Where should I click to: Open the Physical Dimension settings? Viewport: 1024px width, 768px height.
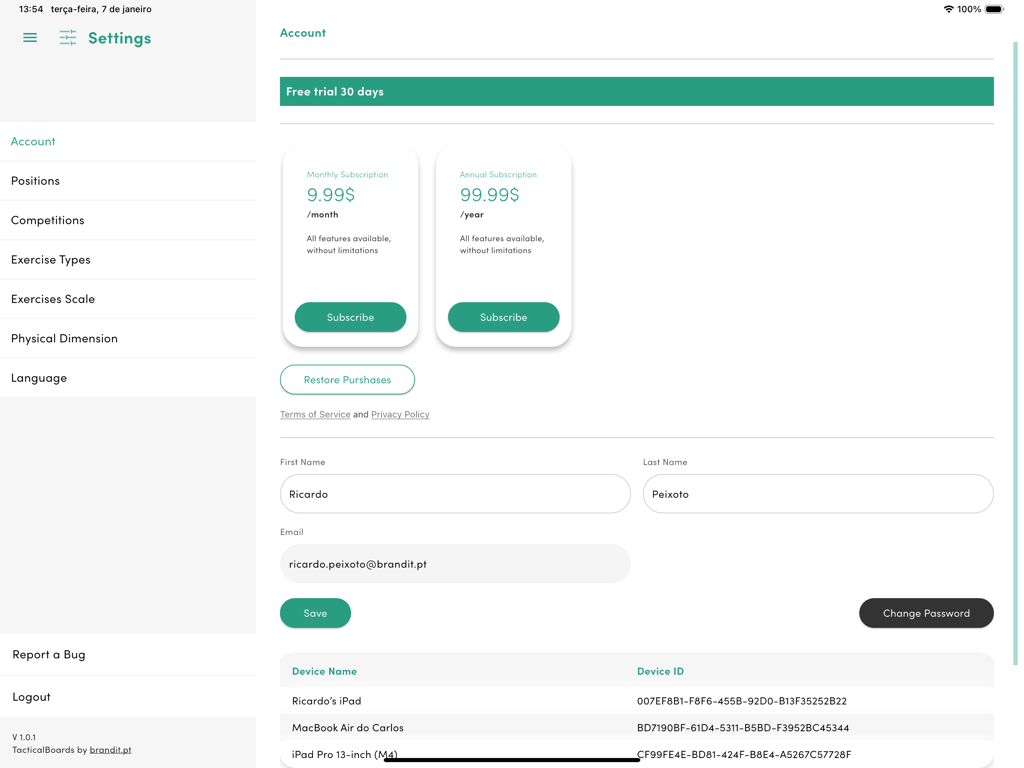pyautogui.click(x=63, y=338)
